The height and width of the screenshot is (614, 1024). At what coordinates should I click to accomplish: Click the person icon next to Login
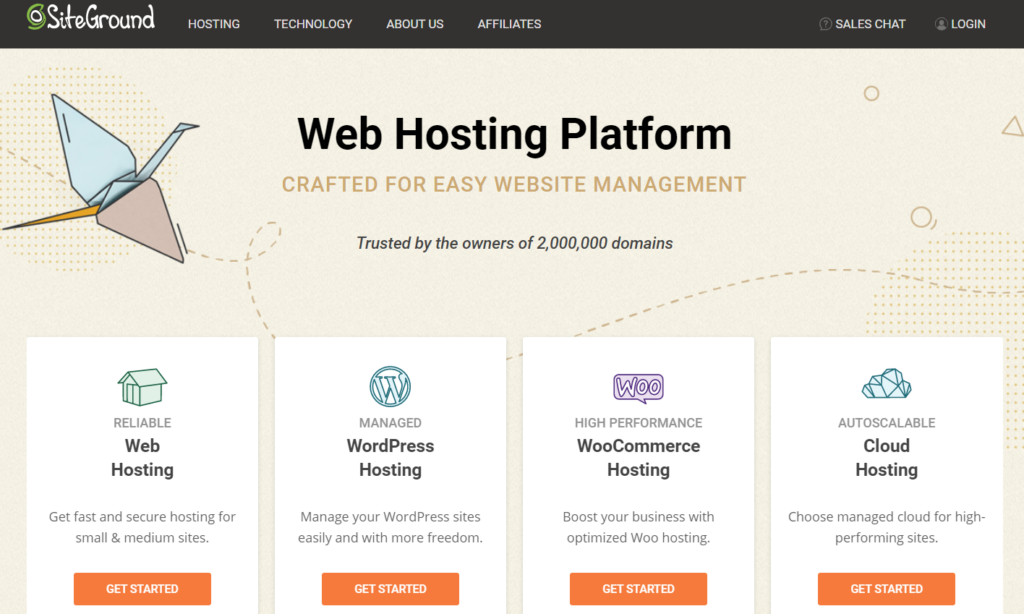pyautogui.click(x=938, y=23)
